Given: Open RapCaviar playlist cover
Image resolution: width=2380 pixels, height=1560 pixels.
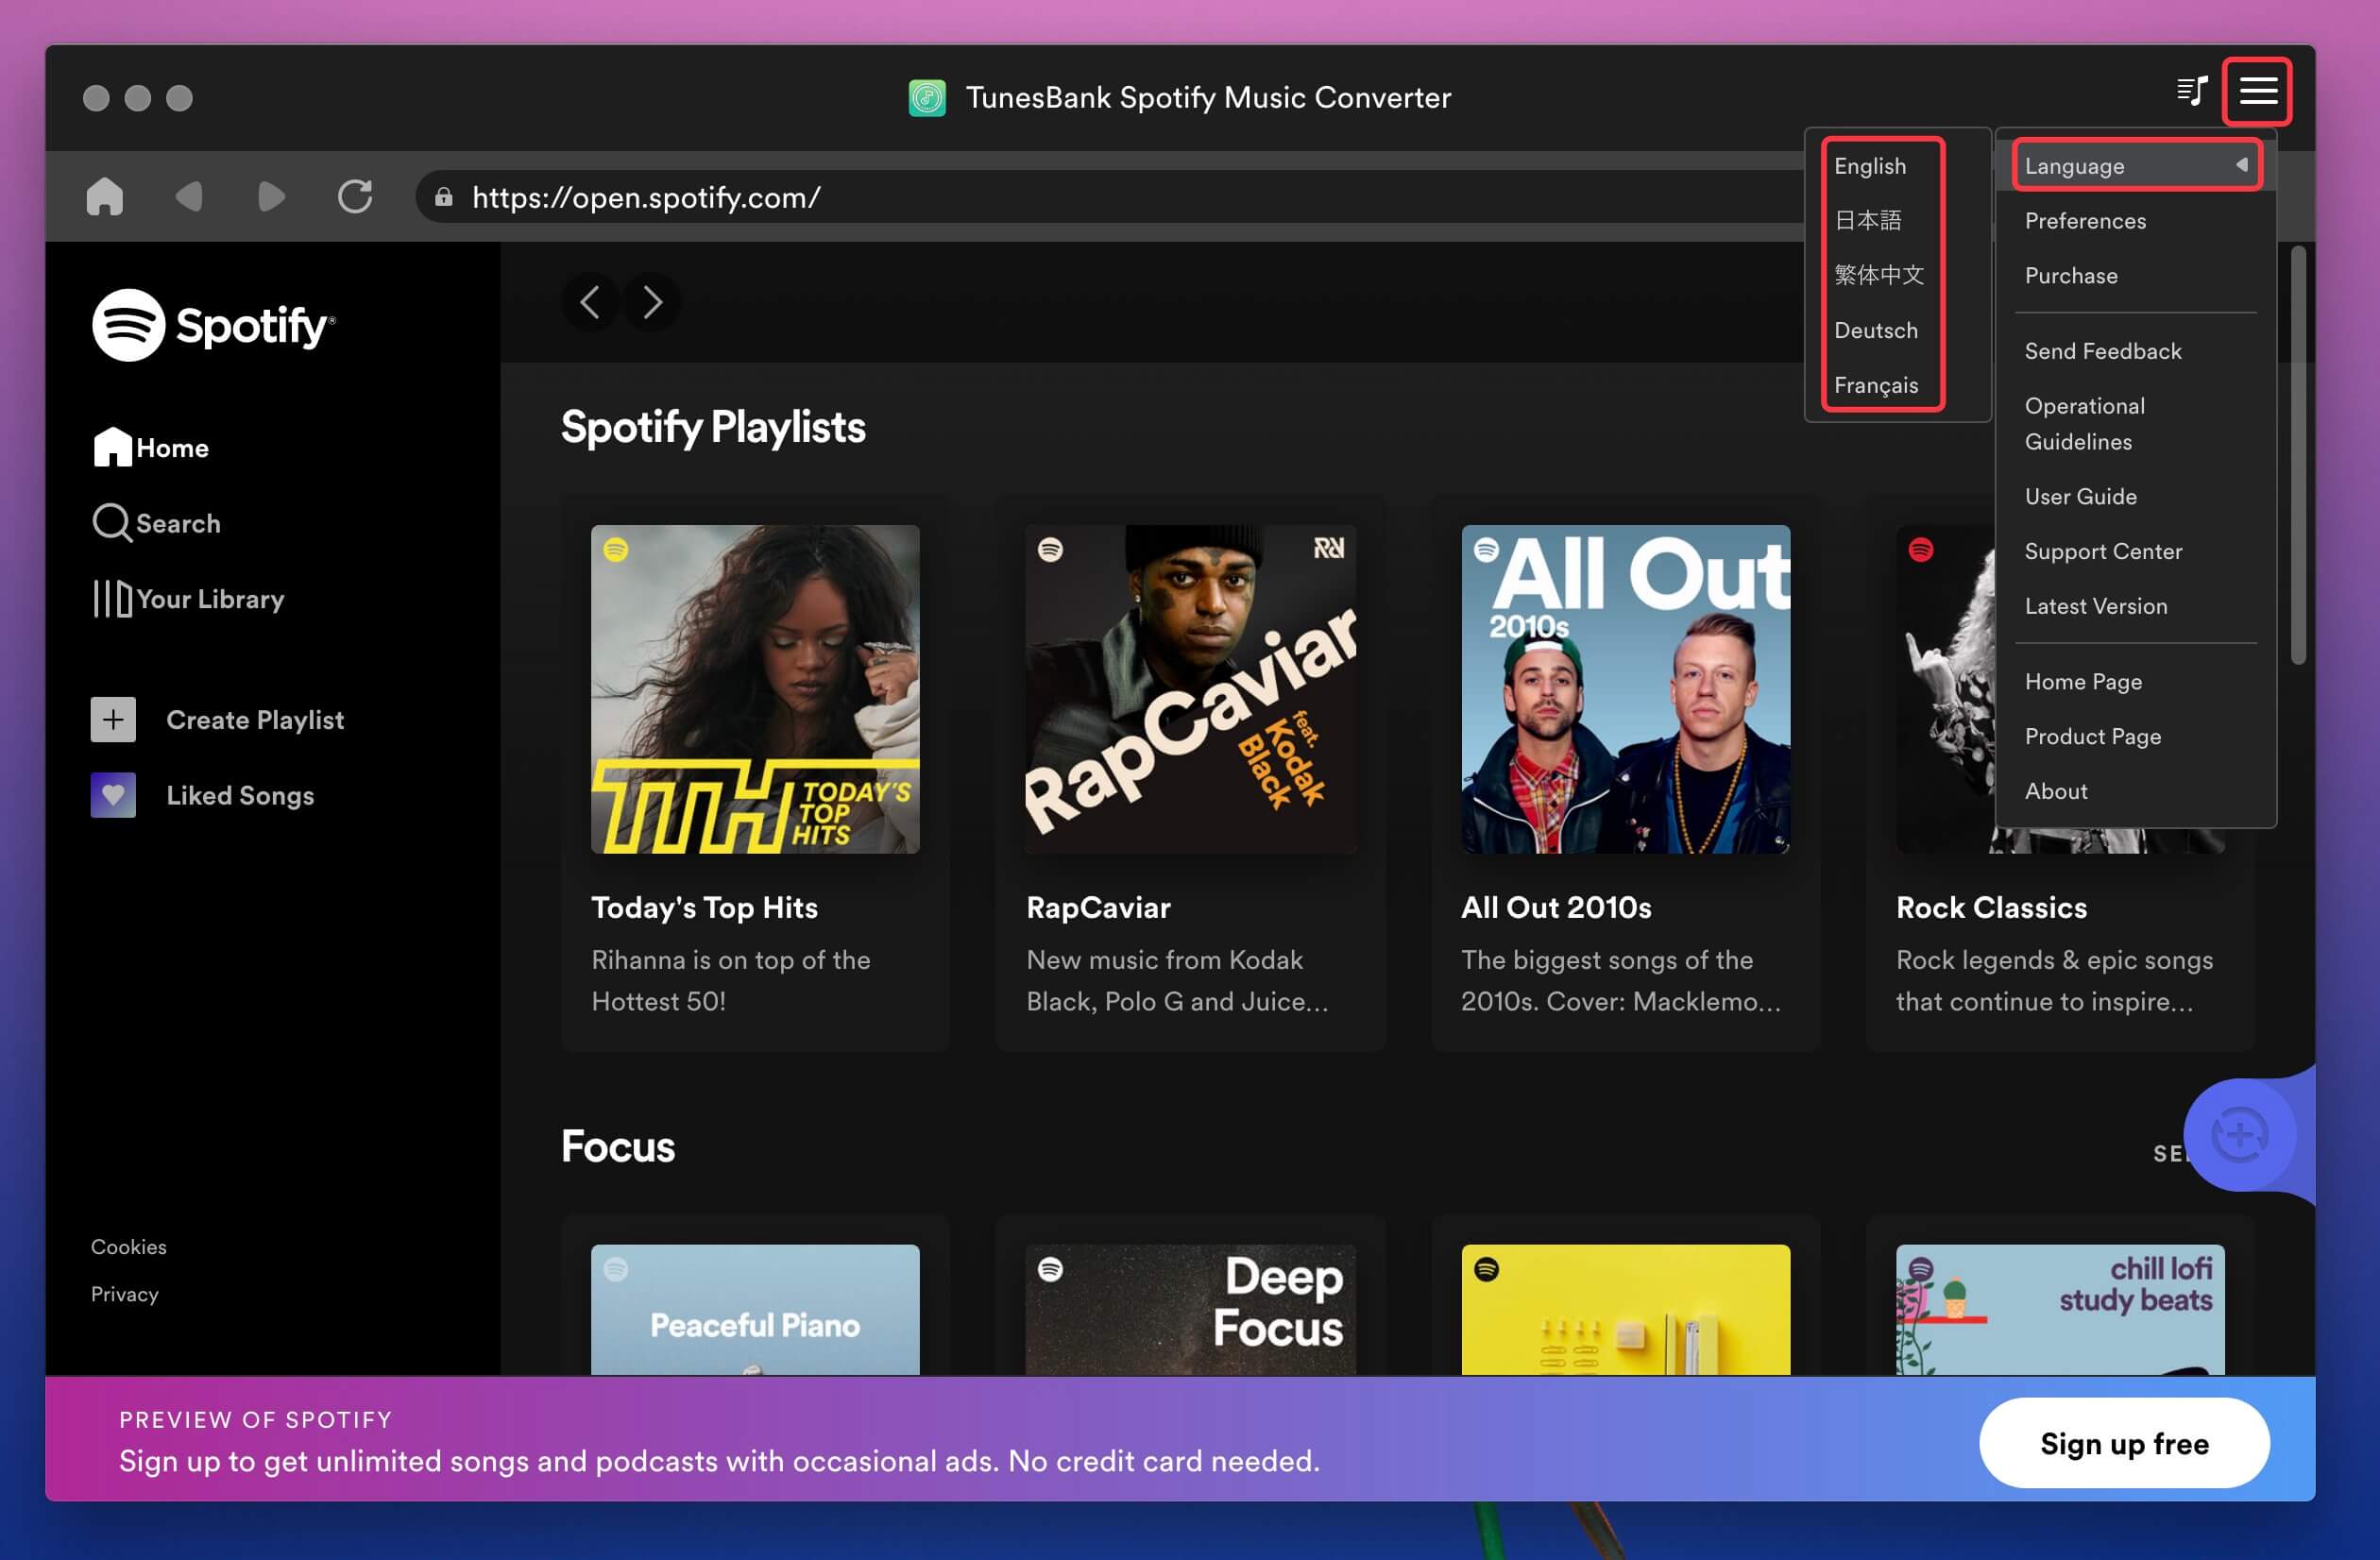Looking at the screenshot, I should coord(1190,689).
